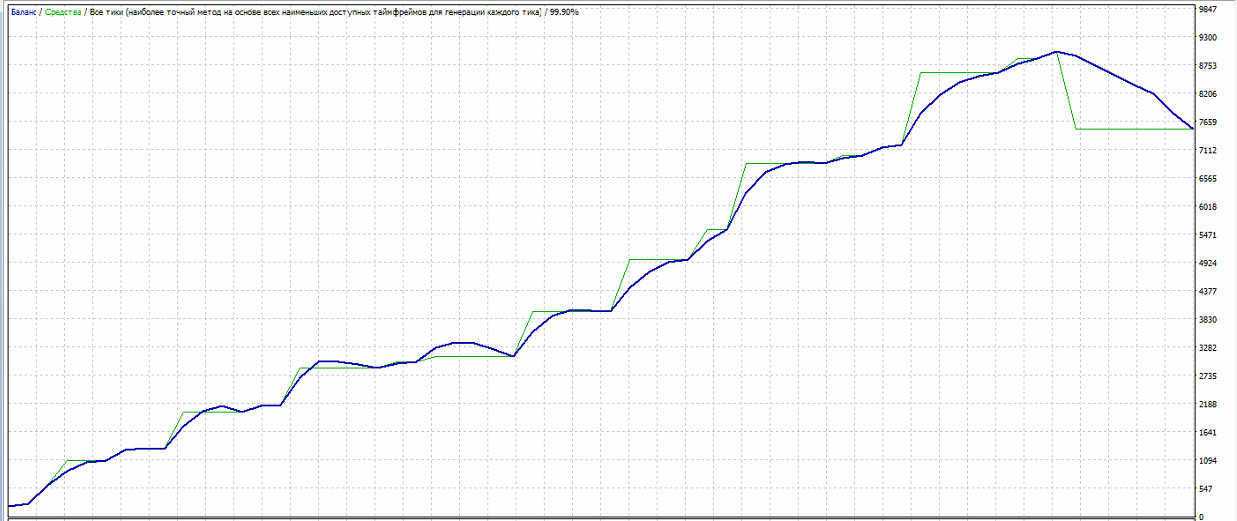Click the 1094 y-axis value
Viewport: 1237px width, 521px height.
point(1207,461)
